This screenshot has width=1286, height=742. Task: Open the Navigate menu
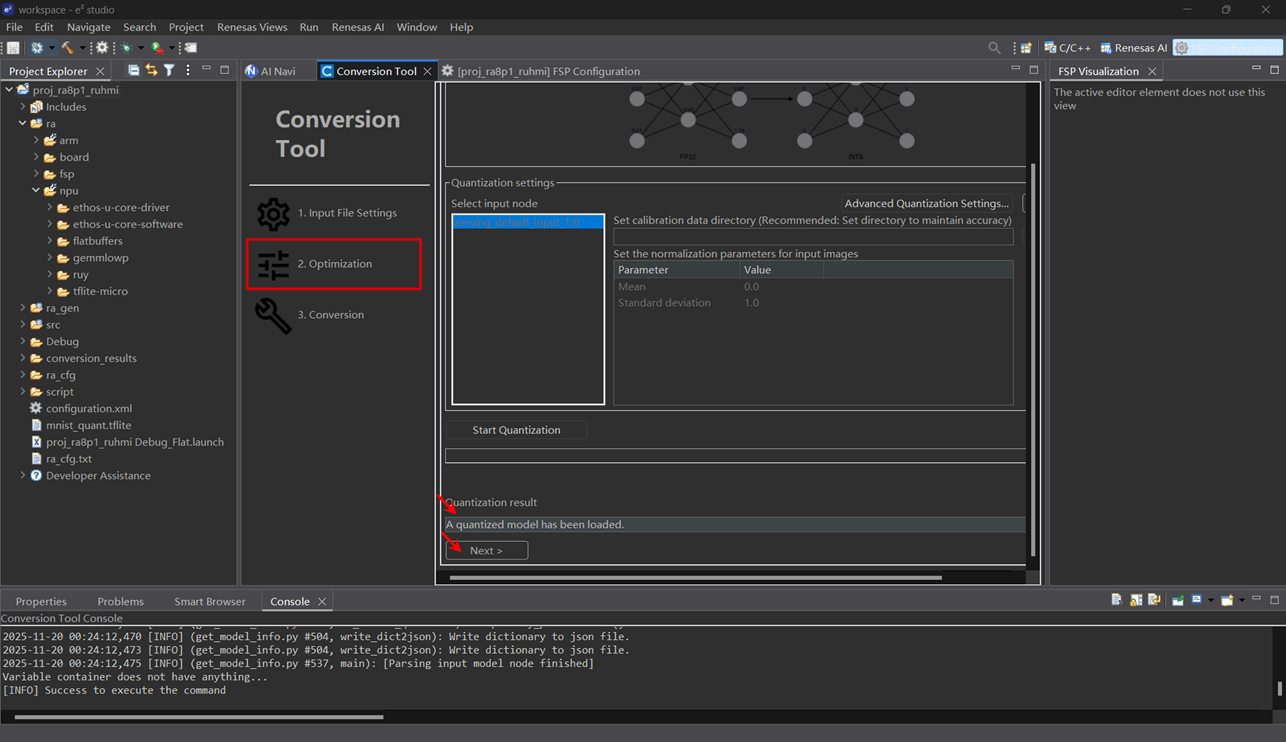[x=88, y=27]
